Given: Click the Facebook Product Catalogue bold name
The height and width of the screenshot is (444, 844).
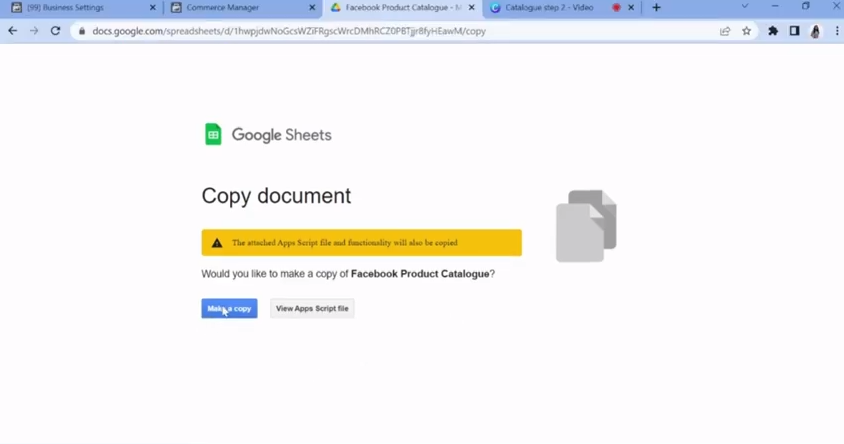Looking at the screenshot, I should (420, 274).
